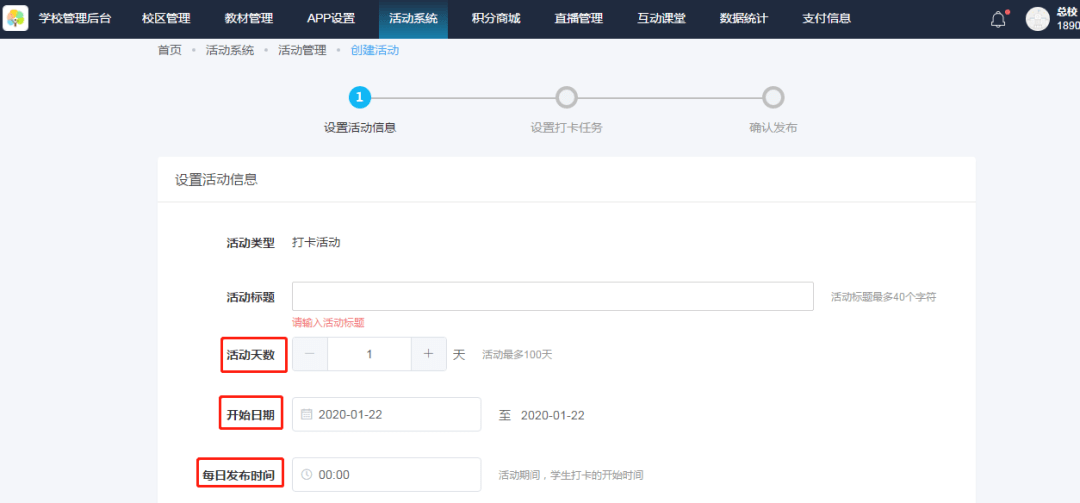Click the calendar icon in 开始日期 field
Screen dimensions: 1080x503
tap(307, 415)
